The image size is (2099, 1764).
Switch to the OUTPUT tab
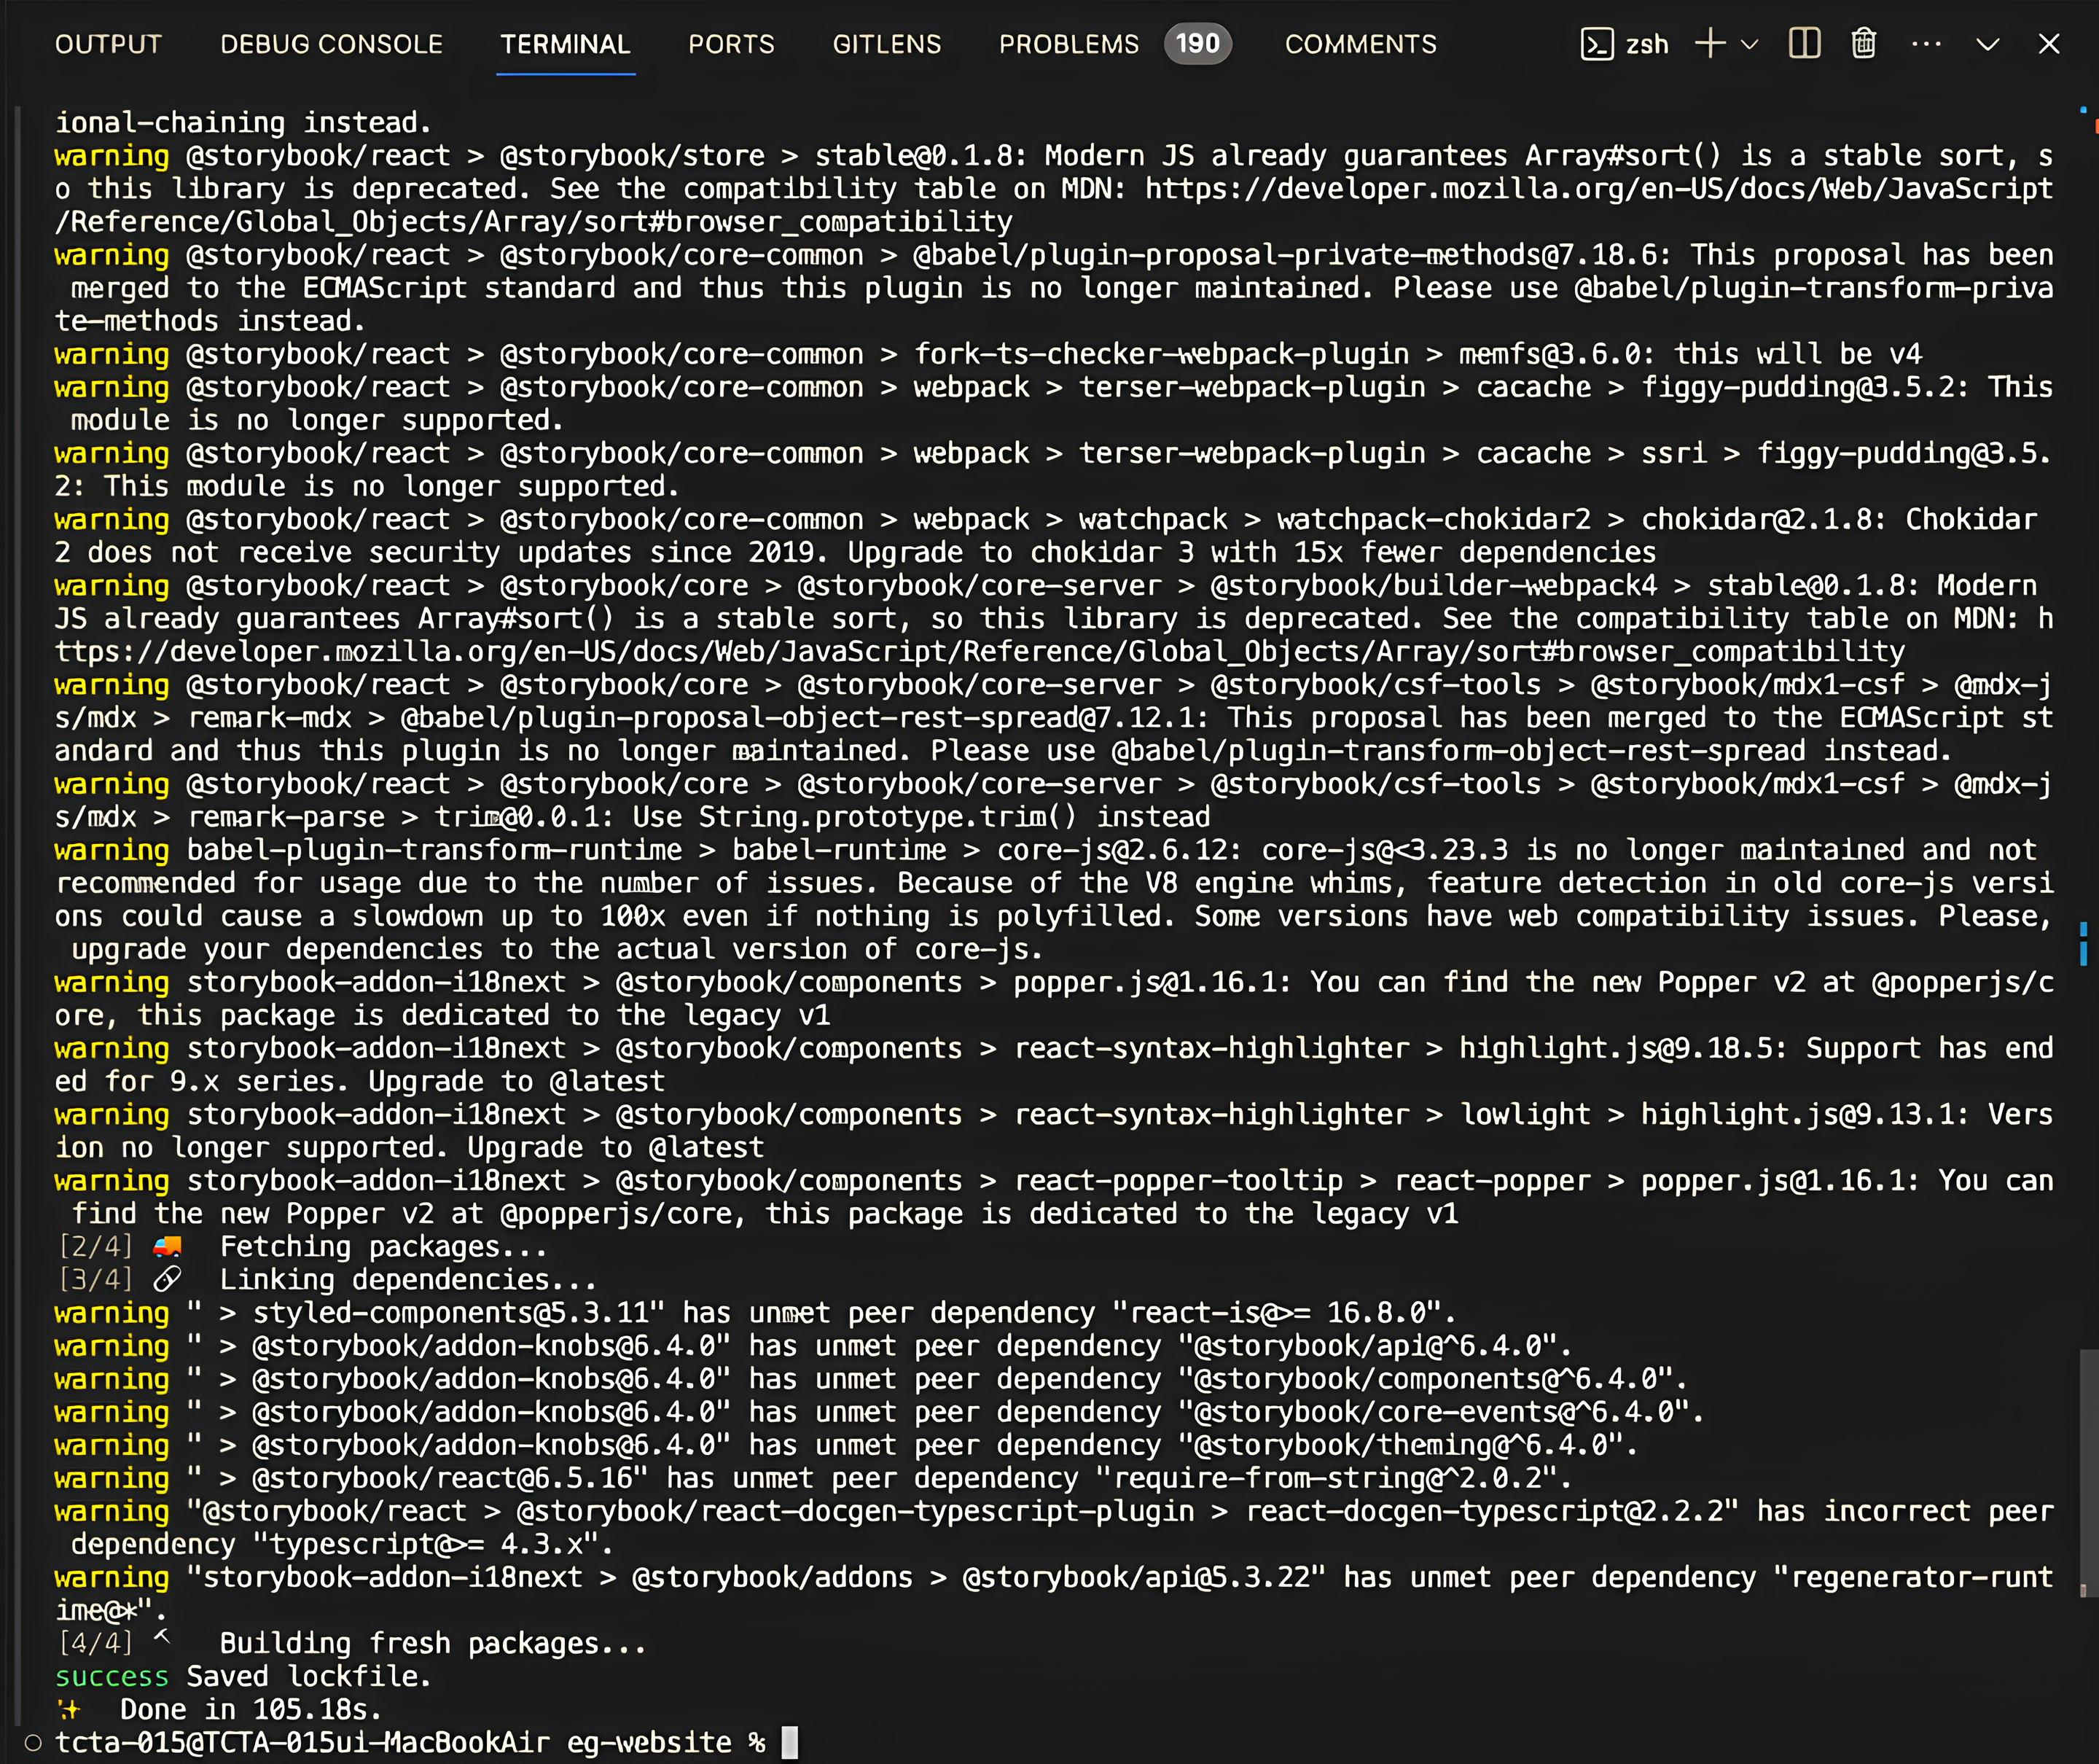click(108, 44)
